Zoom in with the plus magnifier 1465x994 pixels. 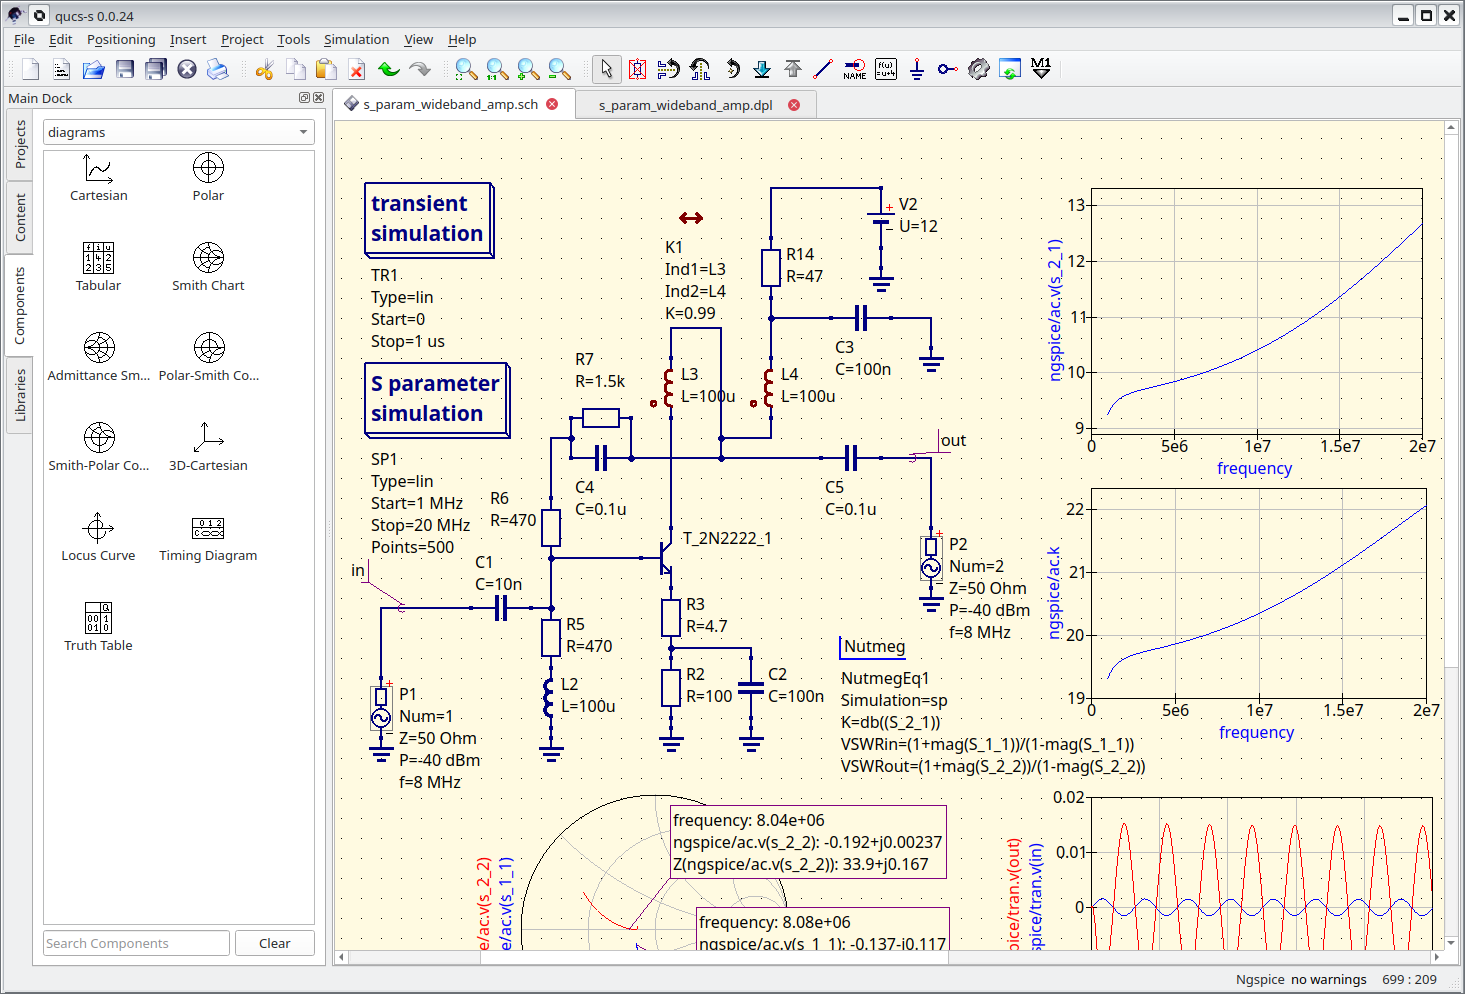[x=528, y=69]
